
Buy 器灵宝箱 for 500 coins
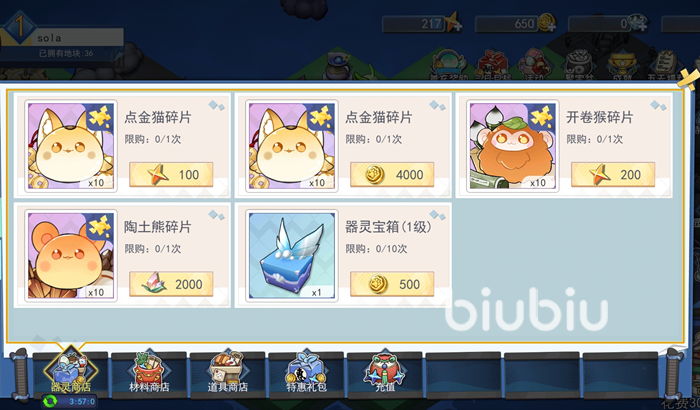point(392,284)
